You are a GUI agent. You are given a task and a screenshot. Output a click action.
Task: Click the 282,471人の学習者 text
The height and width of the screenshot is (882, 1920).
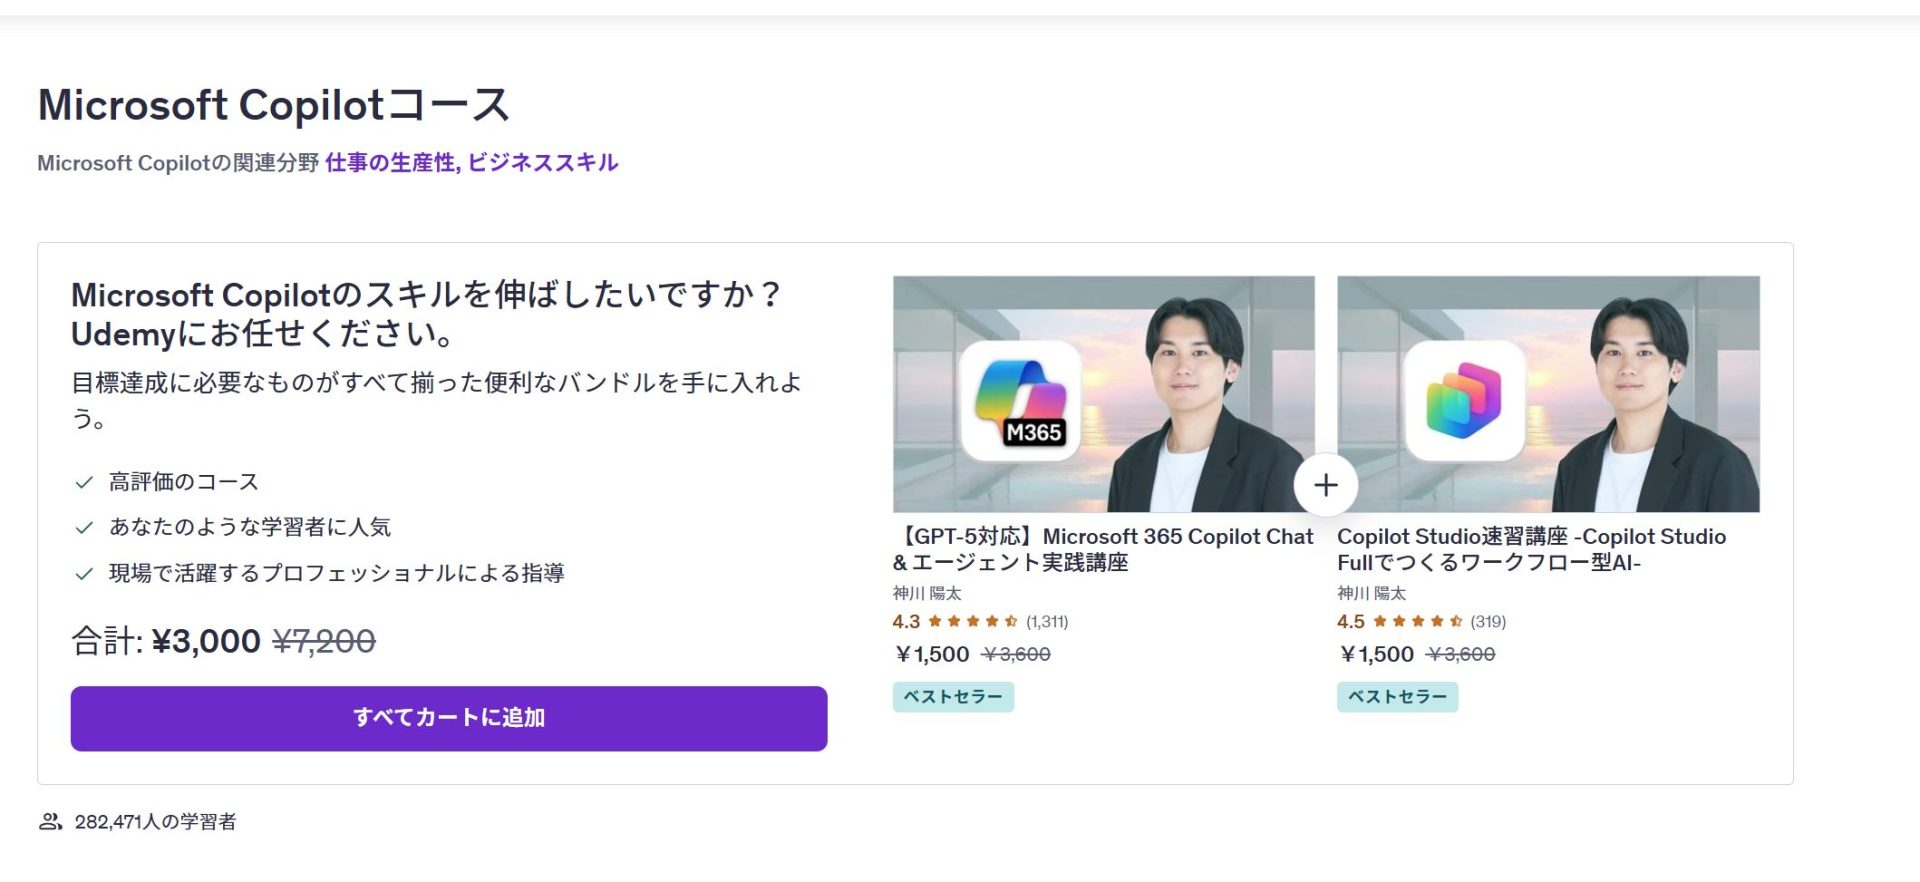click(155, 822)
